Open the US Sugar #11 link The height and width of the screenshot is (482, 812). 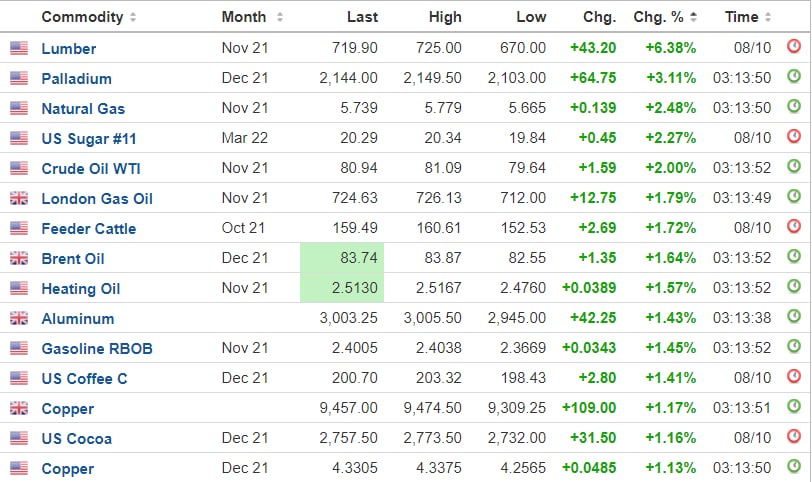tap(89, 139)
